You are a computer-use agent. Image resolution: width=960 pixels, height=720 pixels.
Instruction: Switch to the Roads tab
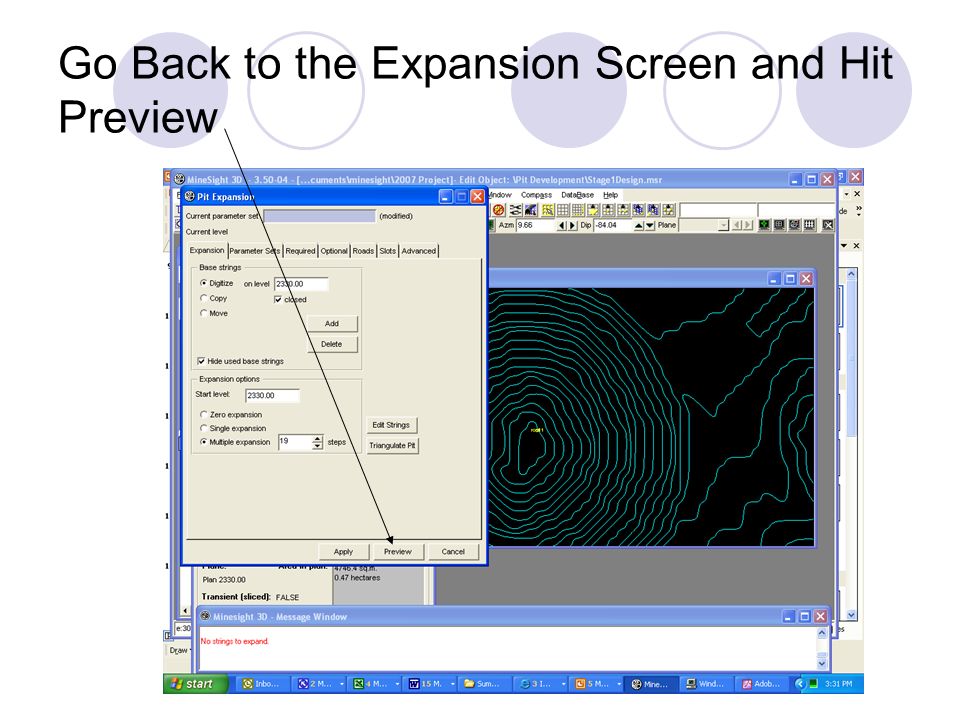pos(363,251)
